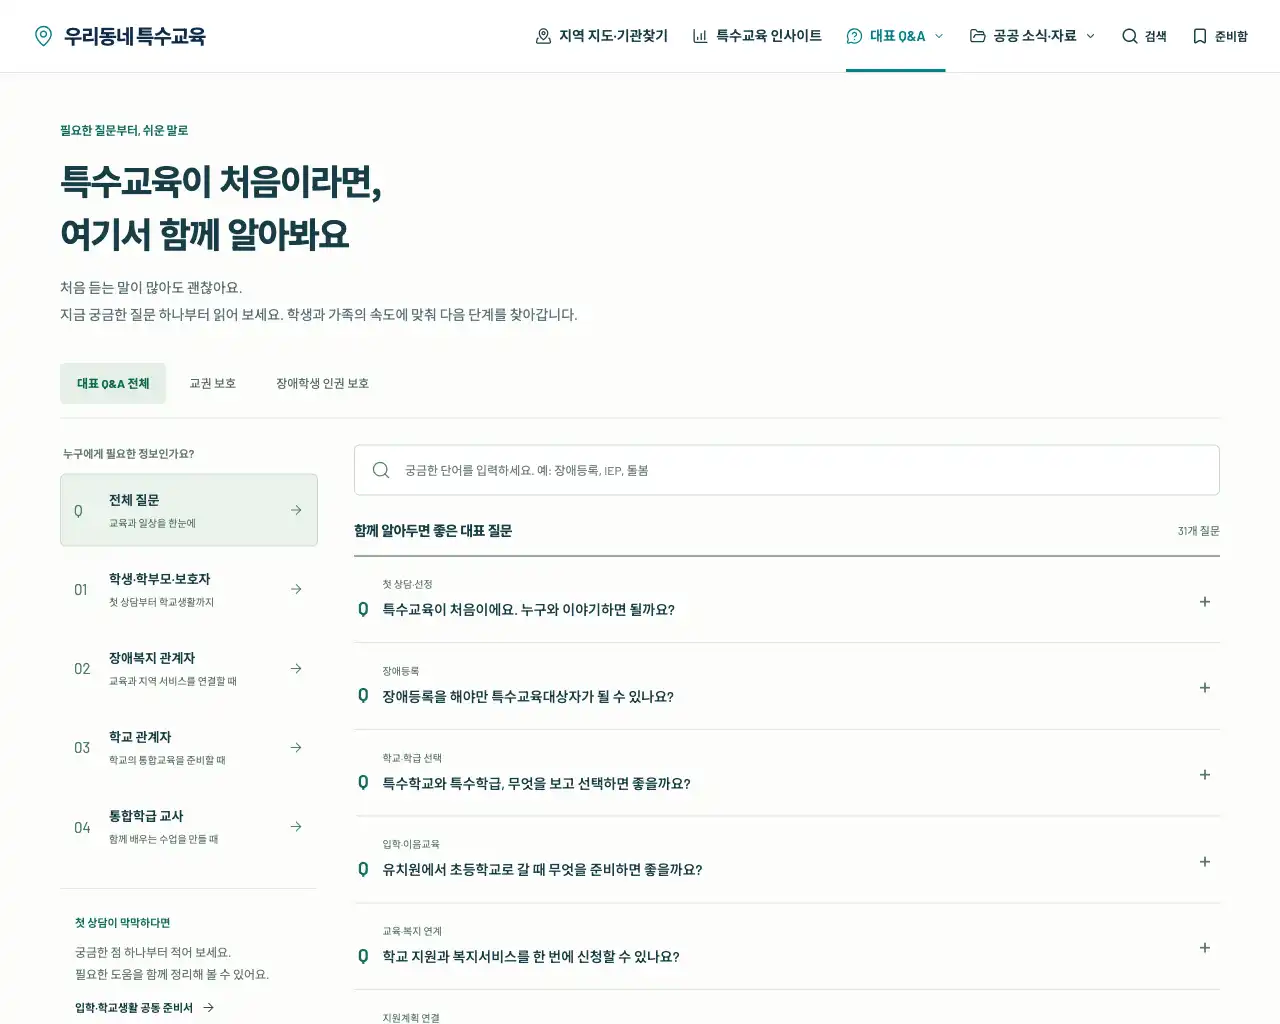
Task: Click the magnifier icon beside 검색
Action: pyautogui.click(x=1129, y=36)
